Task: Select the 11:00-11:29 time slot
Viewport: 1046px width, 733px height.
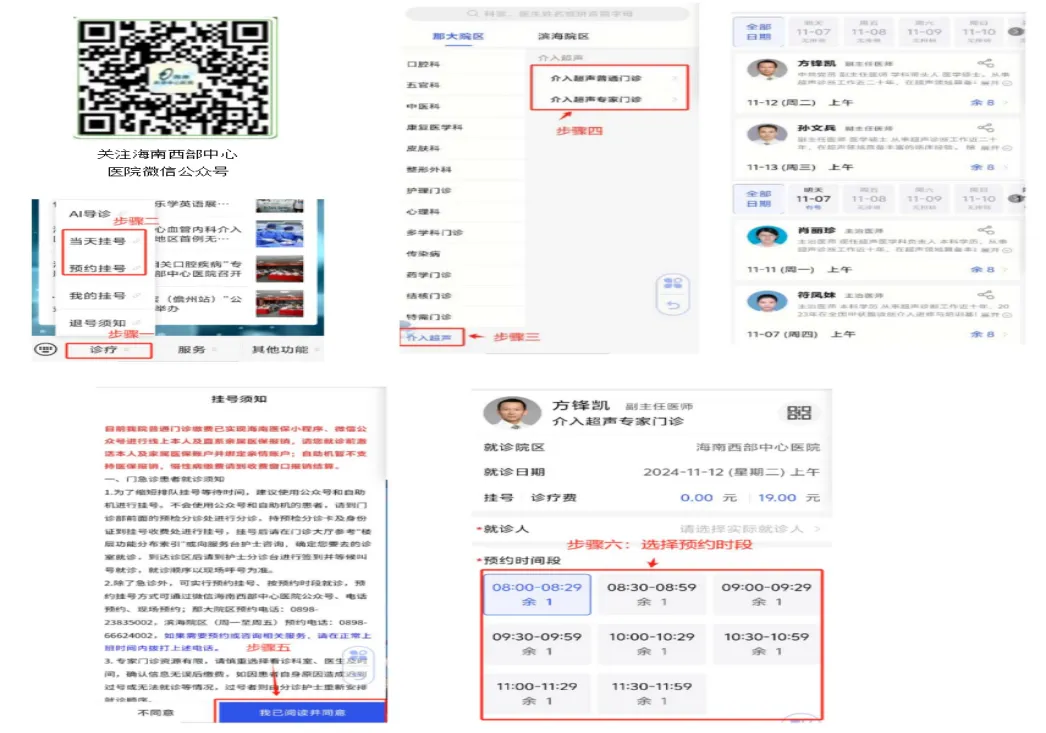Action: click(x=537, y=693)
